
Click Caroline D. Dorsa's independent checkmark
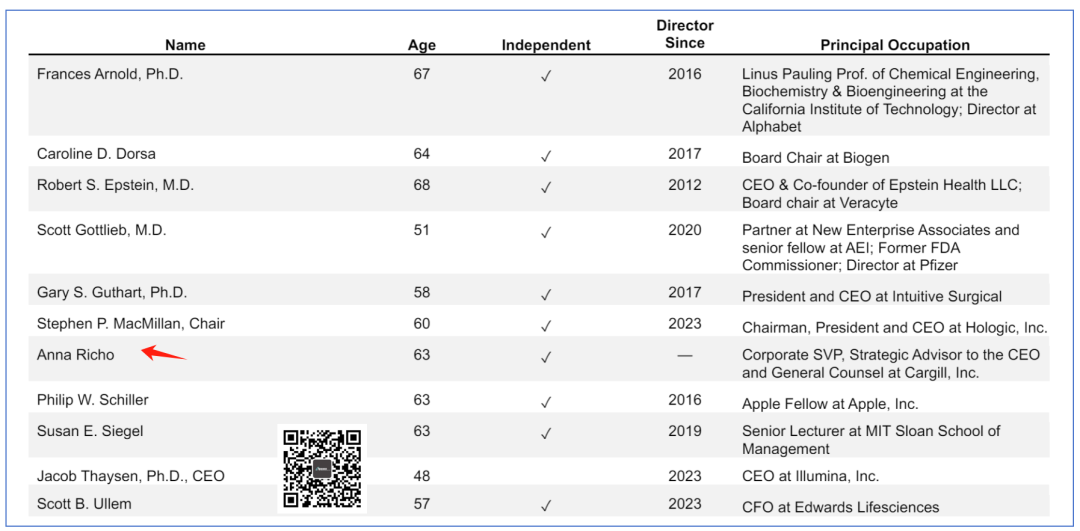tap(546, 156)
